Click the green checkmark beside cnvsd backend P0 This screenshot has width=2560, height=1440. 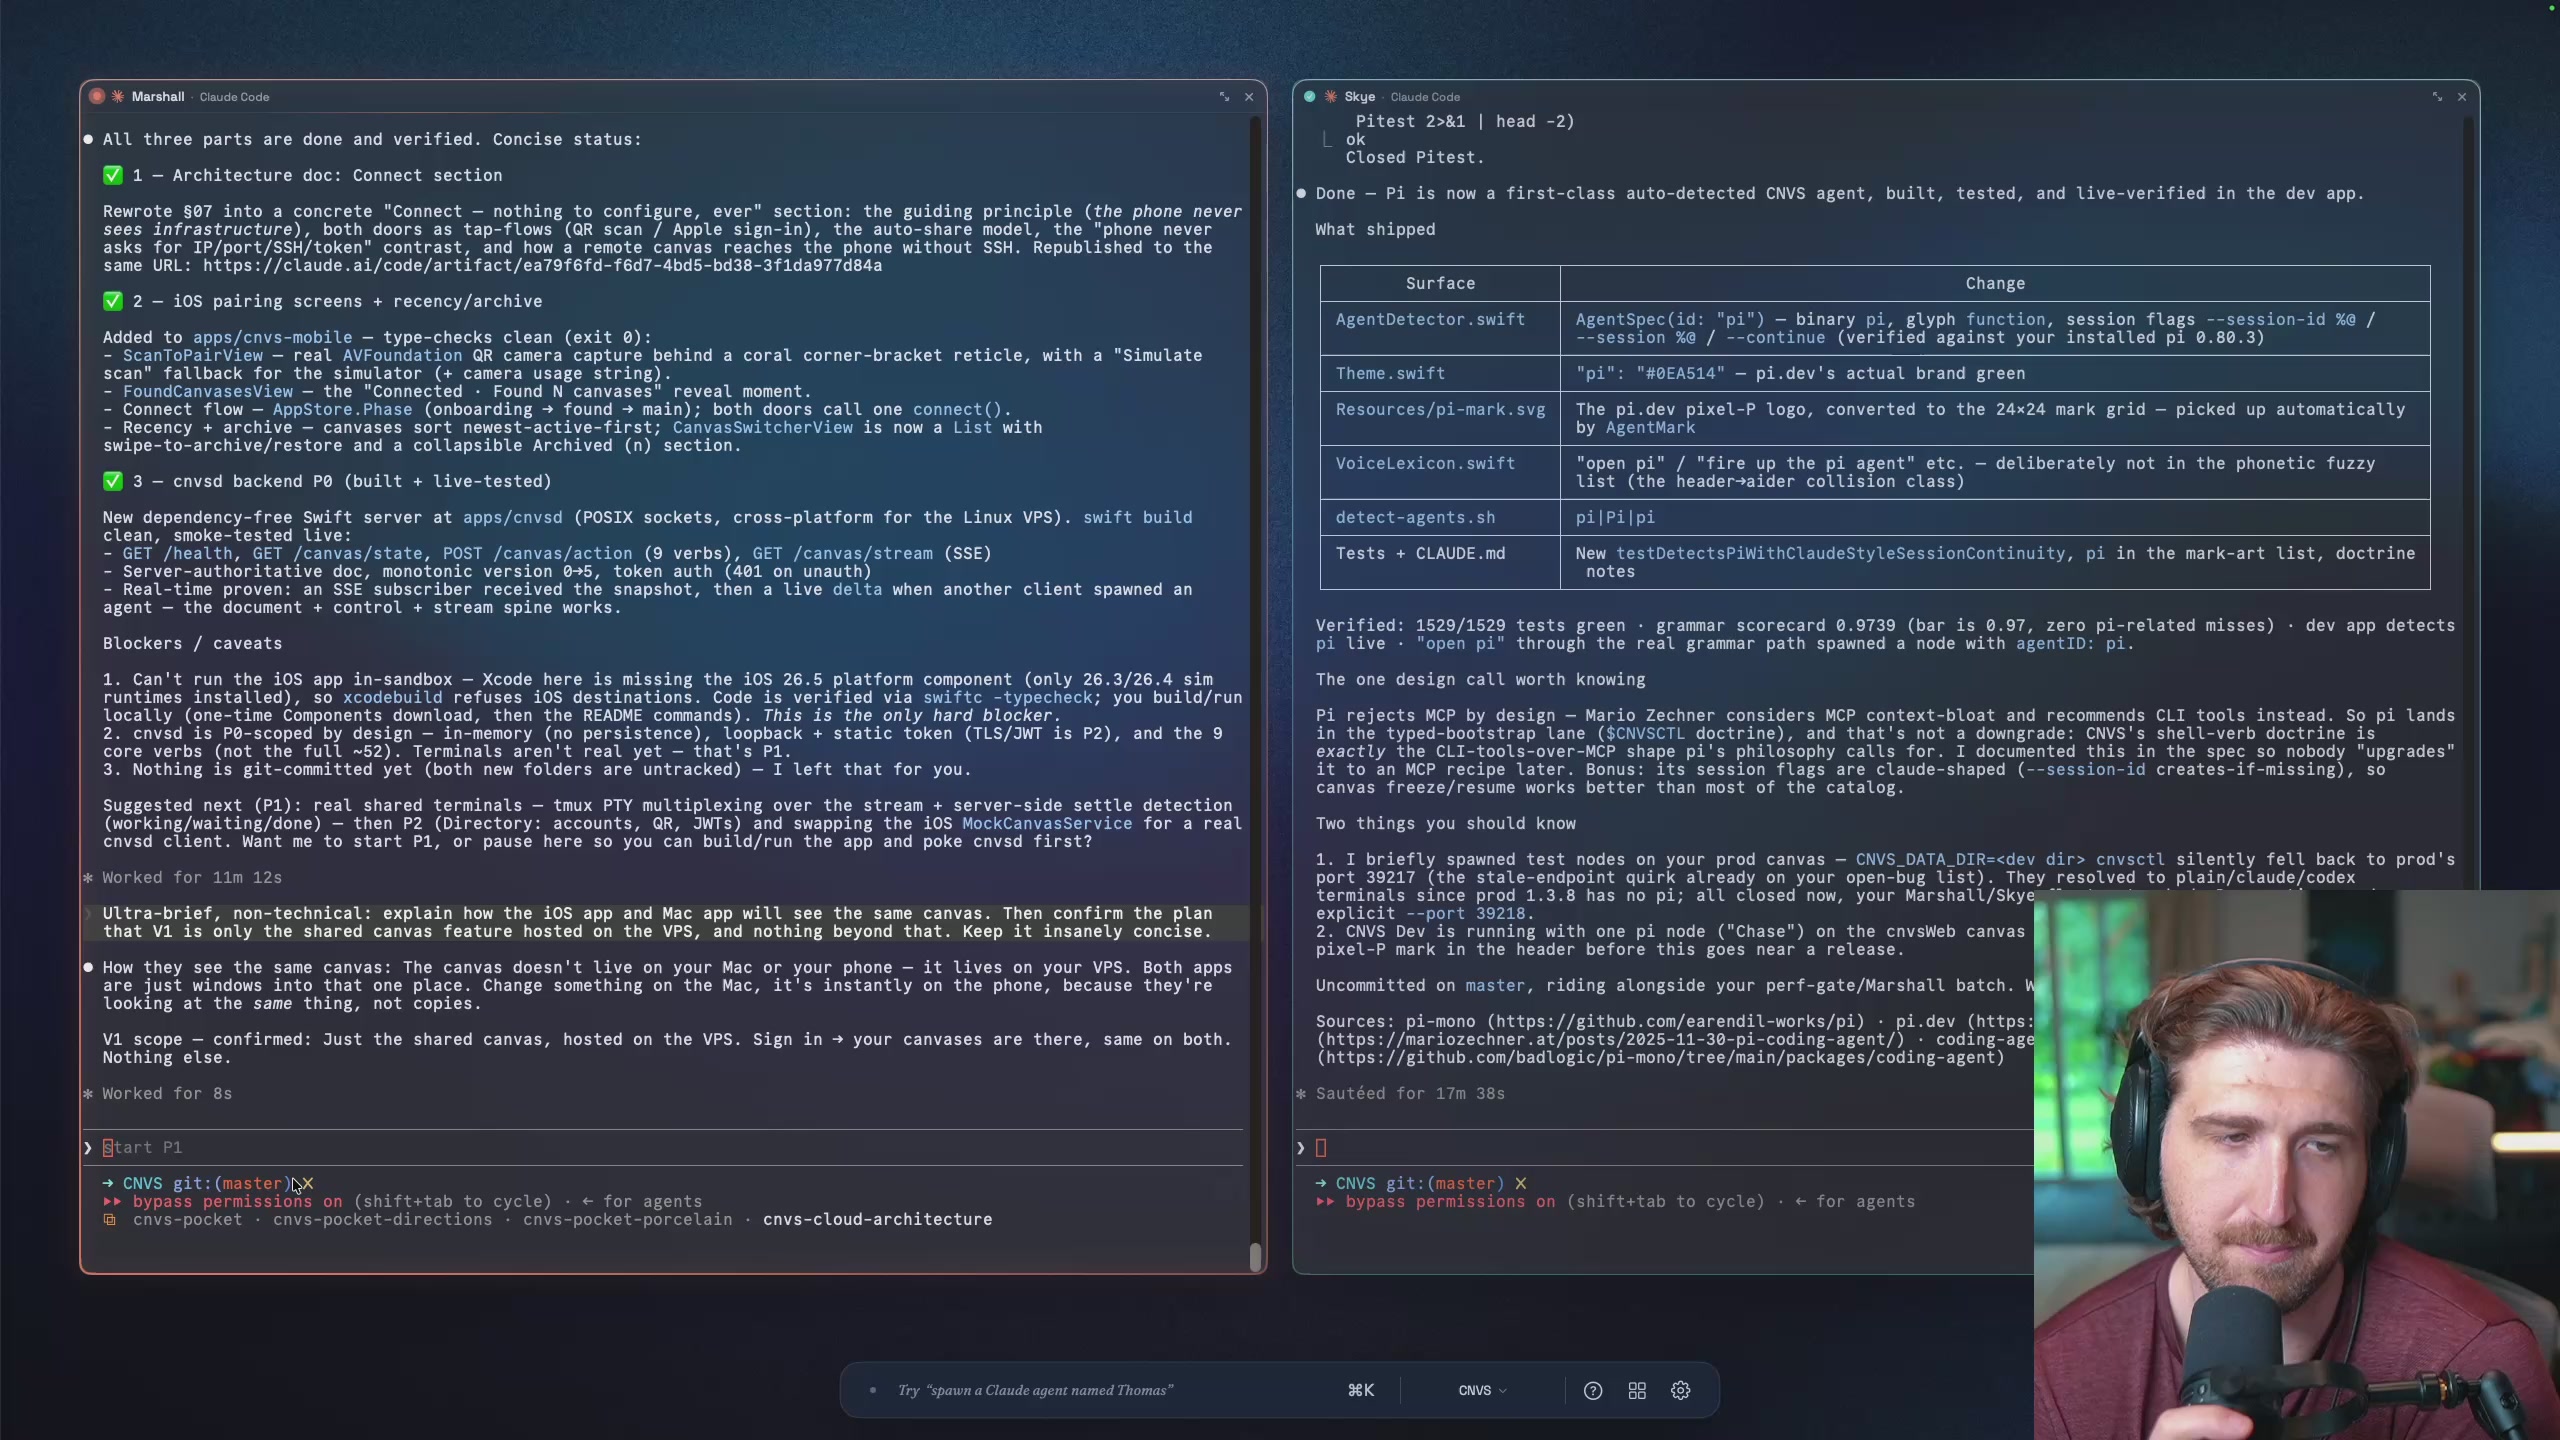[x=113, y=481]
